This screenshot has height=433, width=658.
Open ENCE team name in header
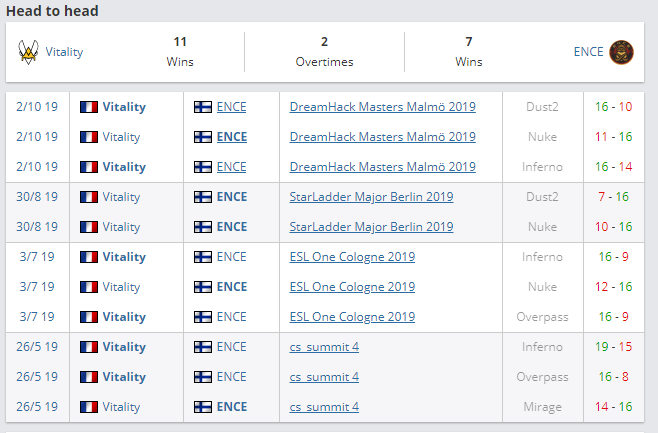pyautogui.click(x=587, y=52)
